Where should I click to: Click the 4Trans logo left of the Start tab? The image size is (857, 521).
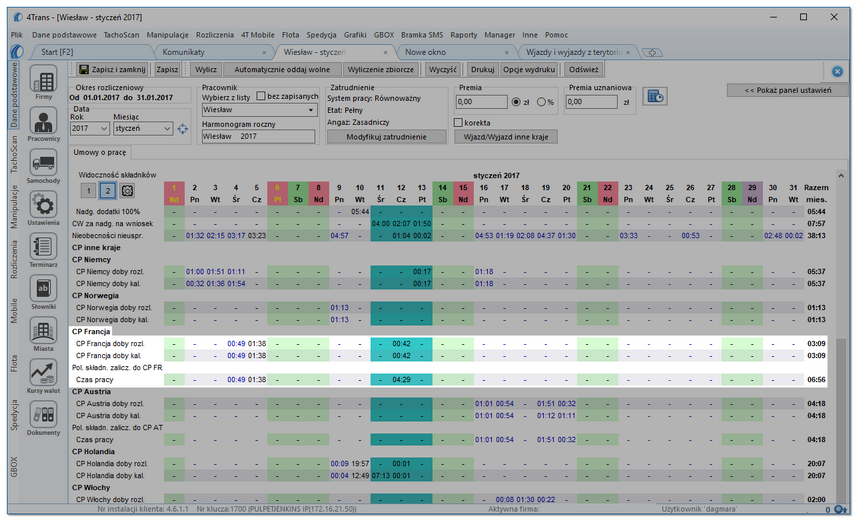[17, 52]
